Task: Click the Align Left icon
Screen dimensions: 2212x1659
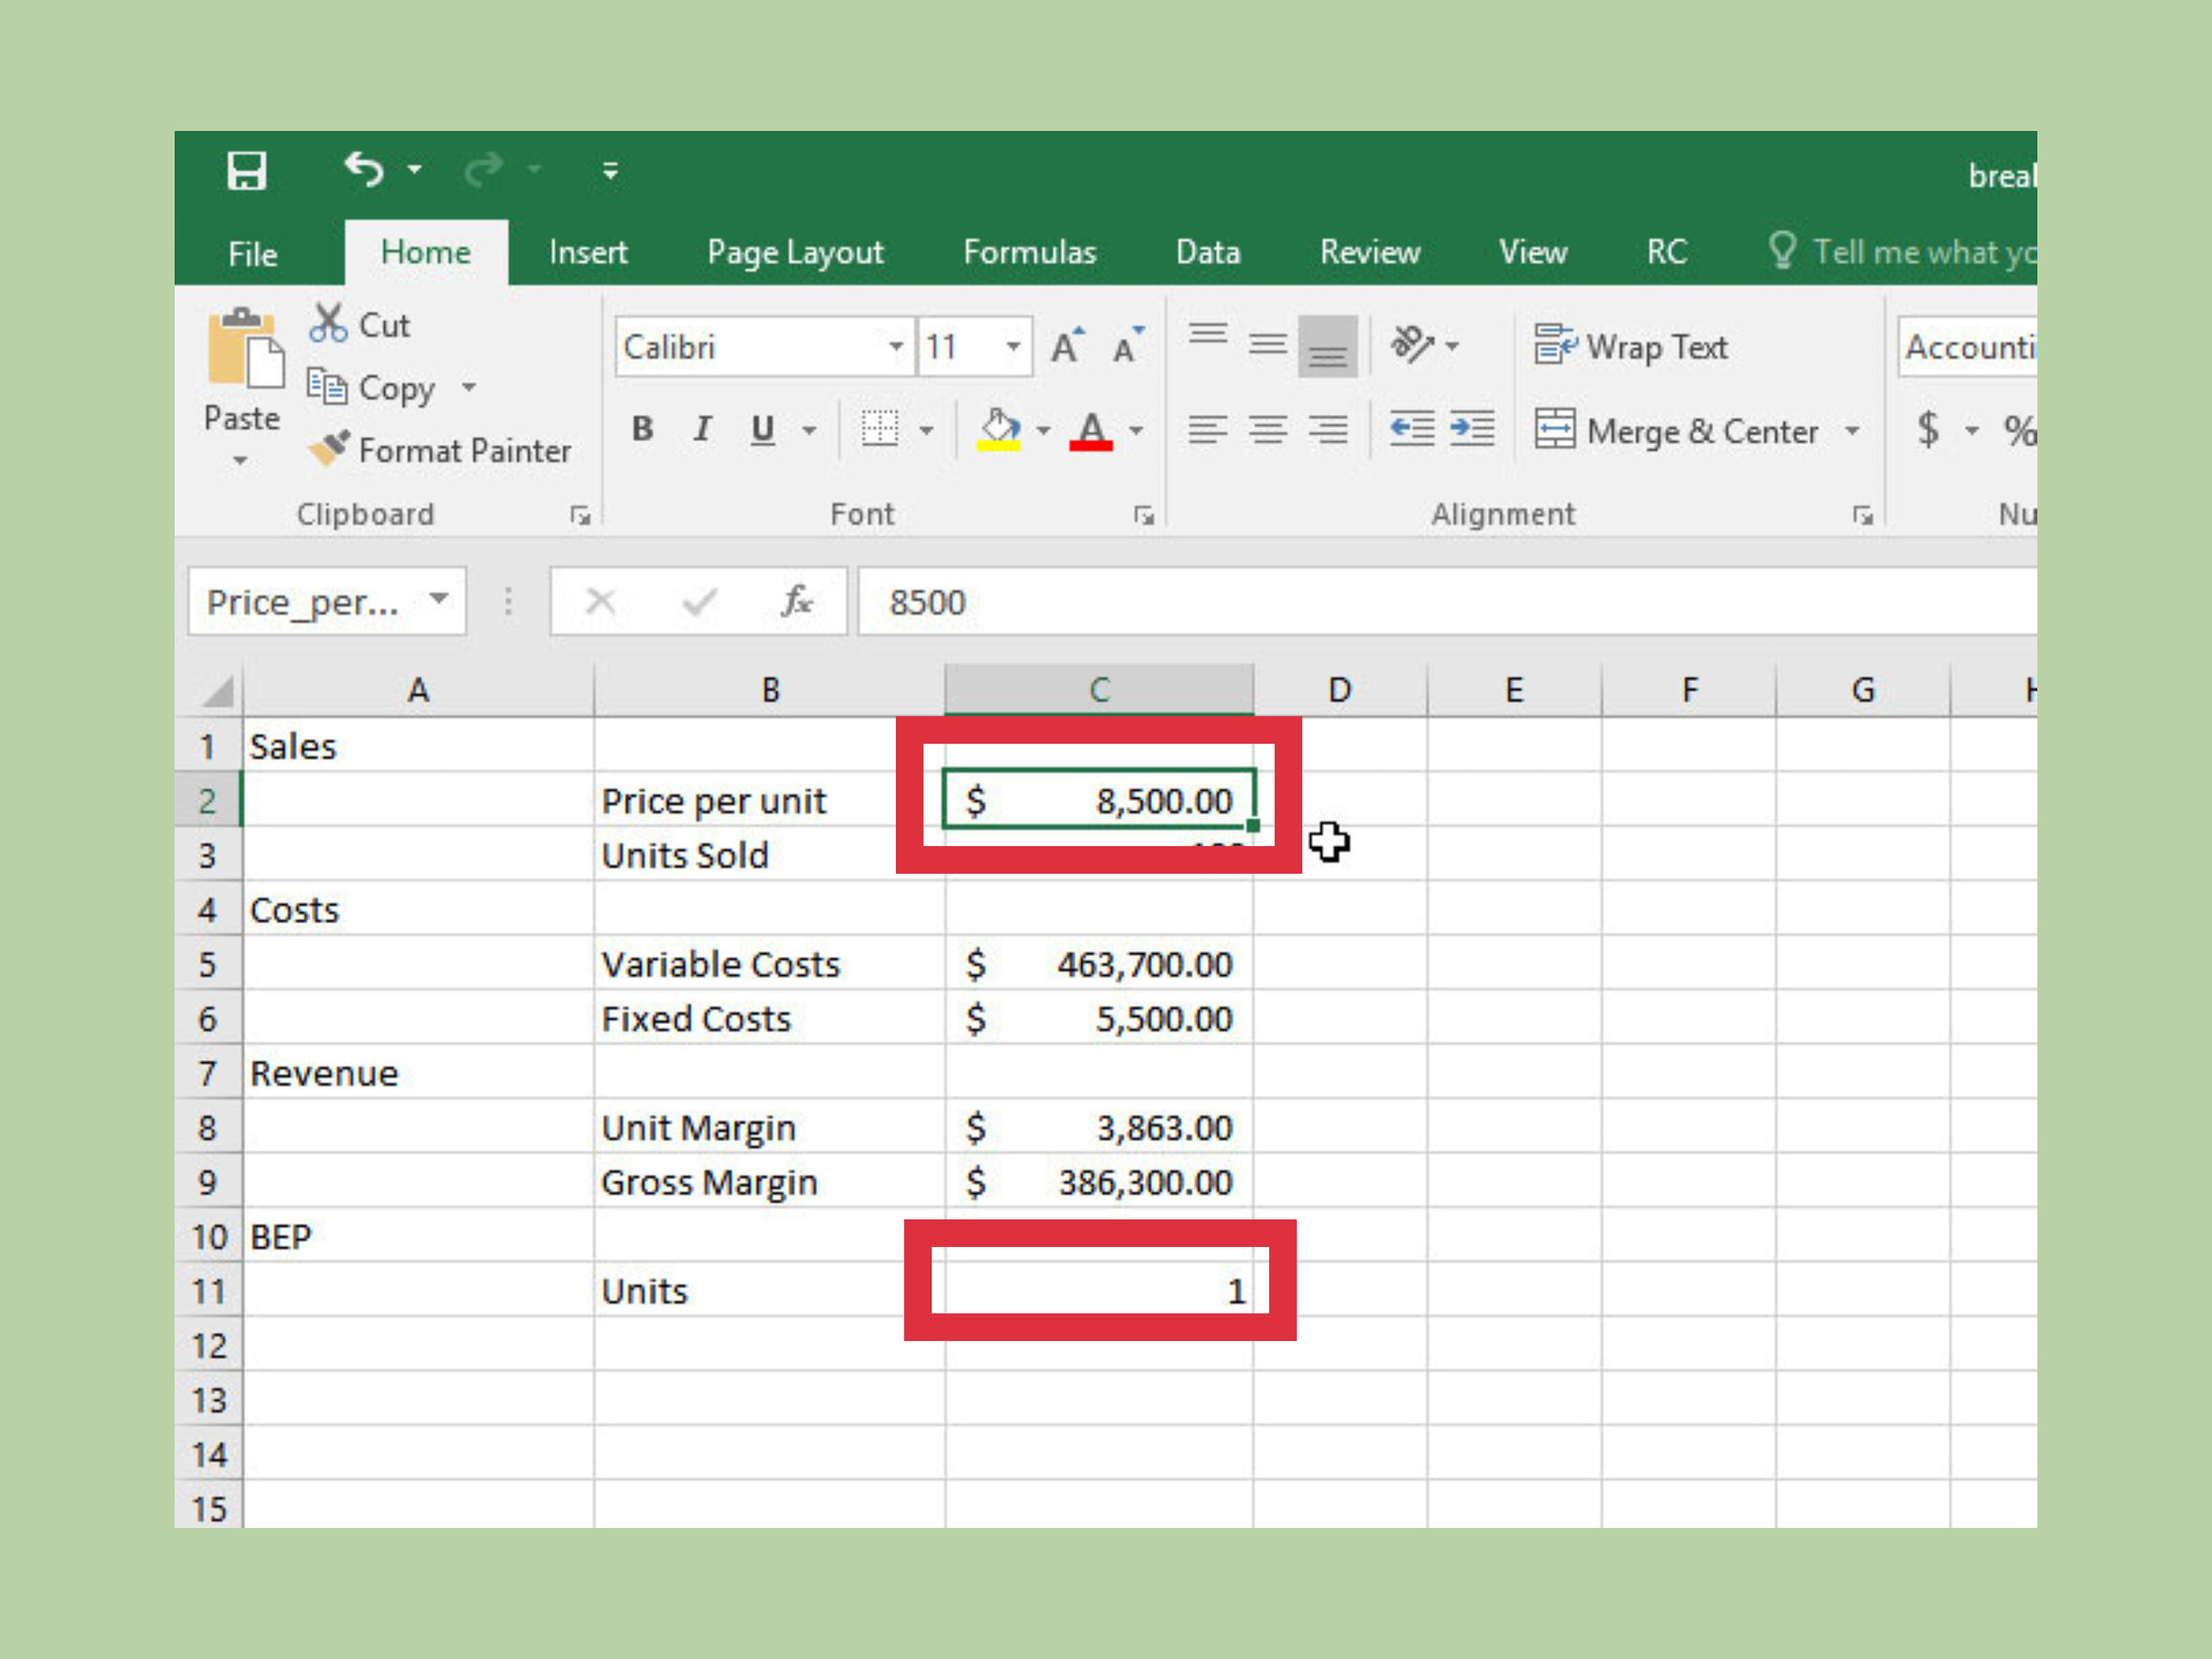Action: point(1208,430)
